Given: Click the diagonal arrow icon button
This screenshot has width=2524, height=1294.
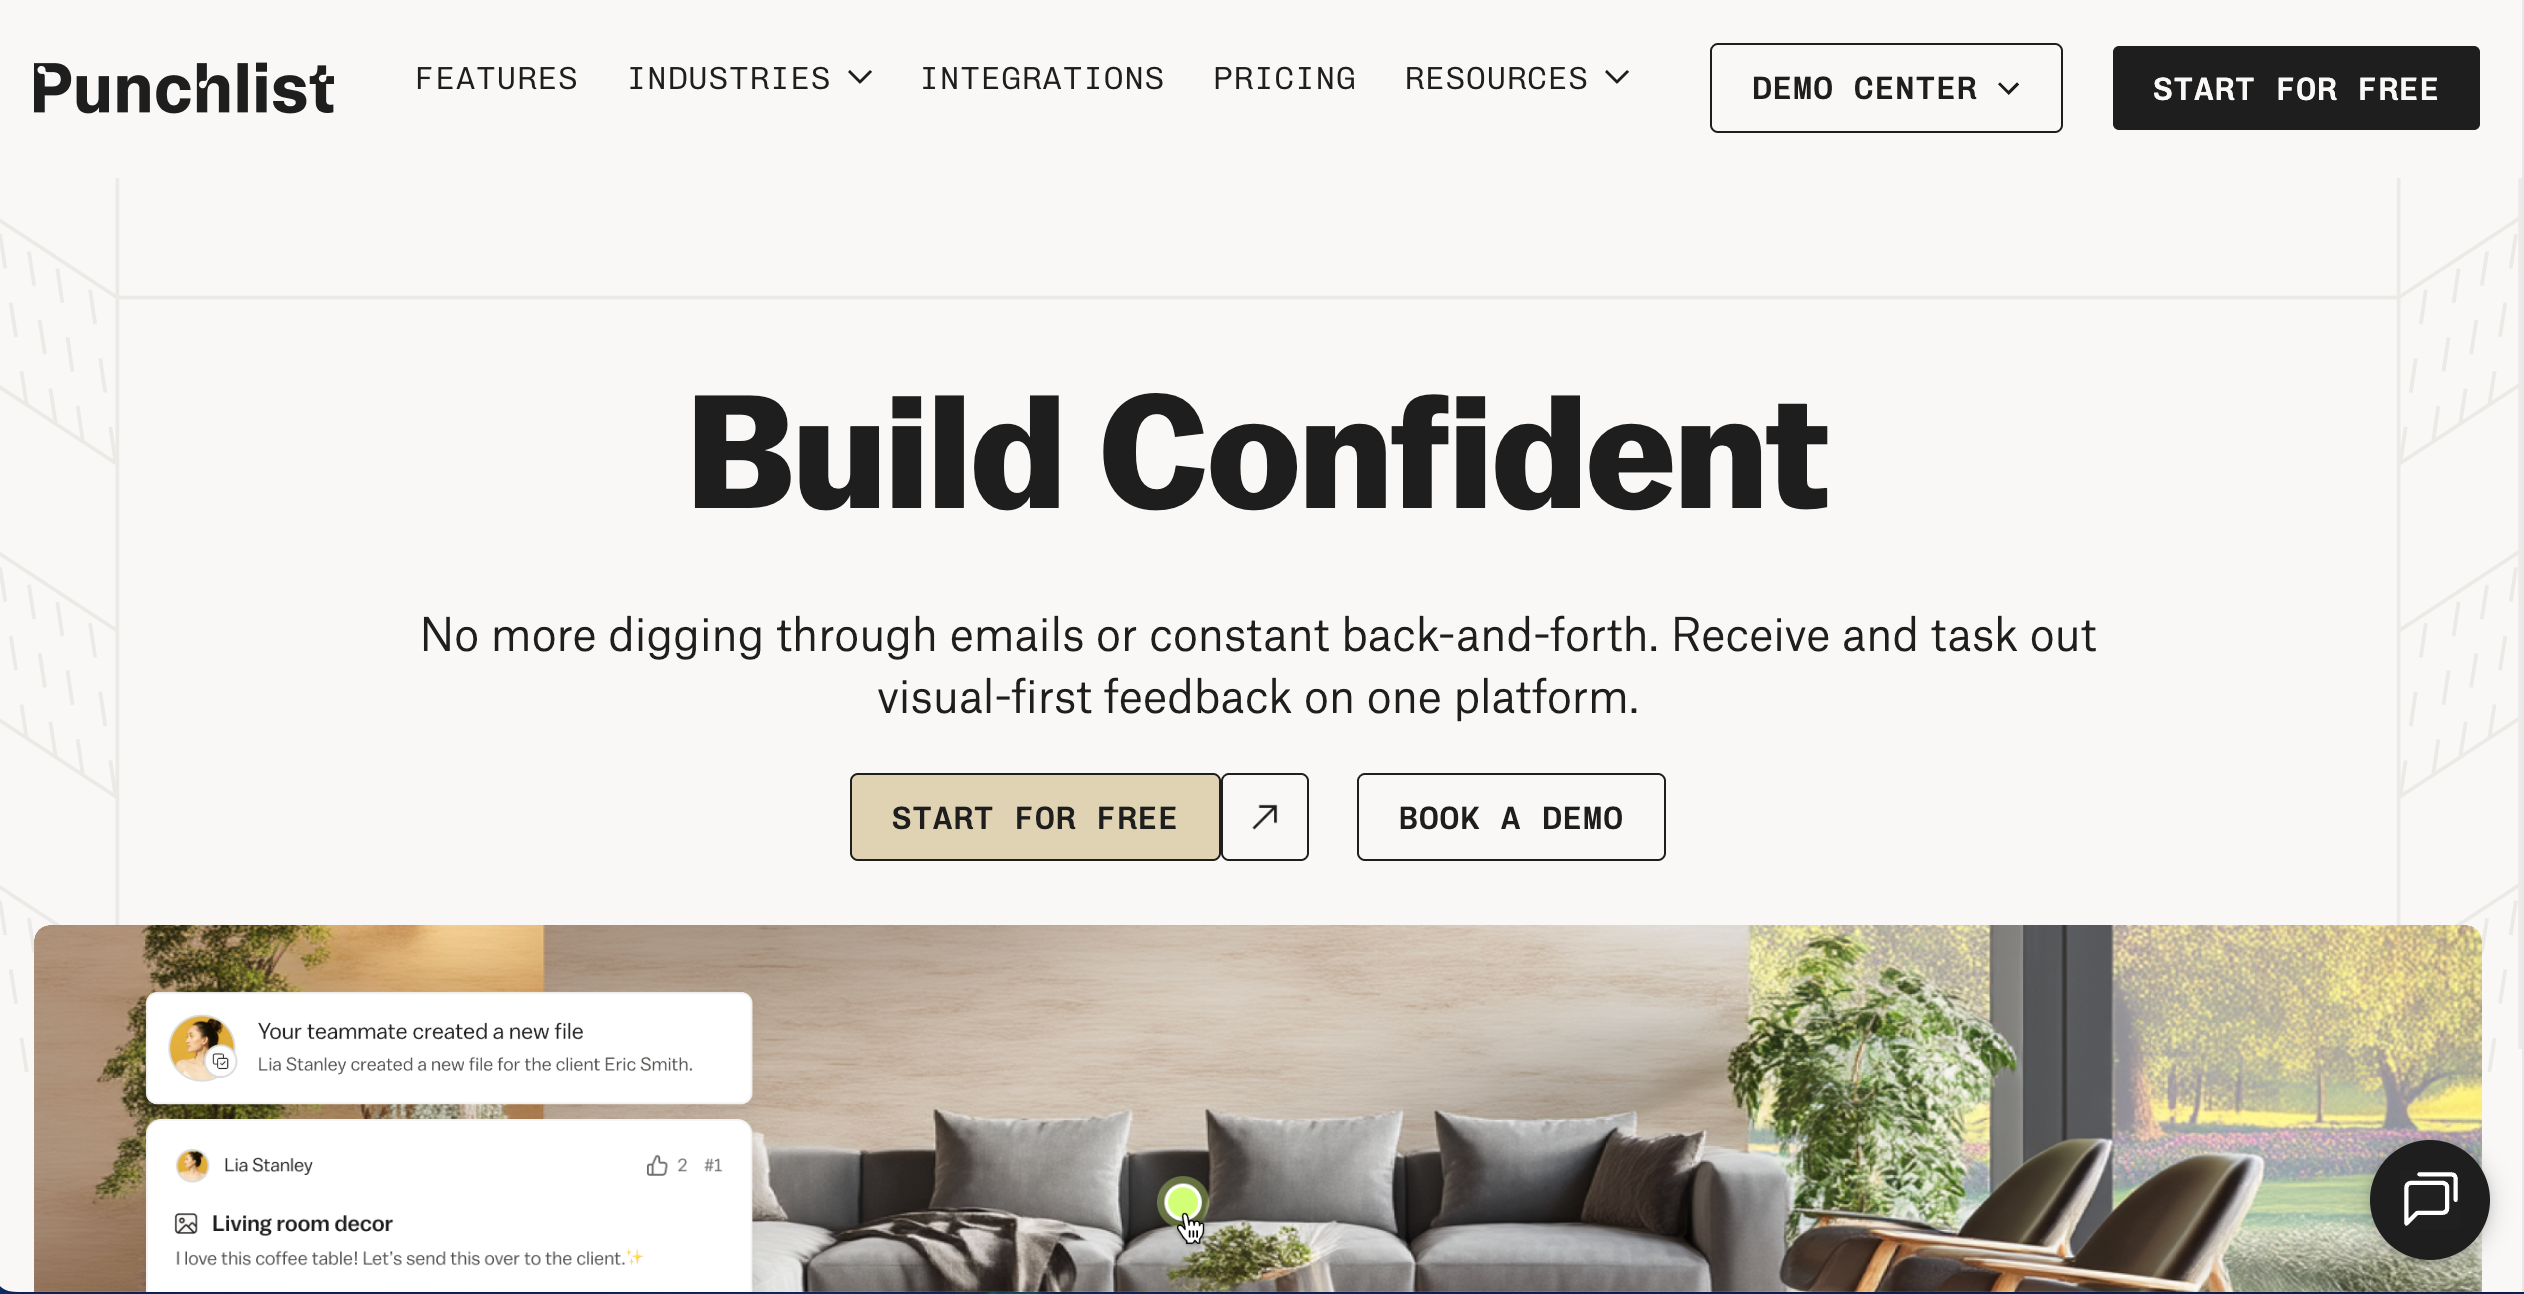Looking at the screenshot, I should coord(1265,817).
